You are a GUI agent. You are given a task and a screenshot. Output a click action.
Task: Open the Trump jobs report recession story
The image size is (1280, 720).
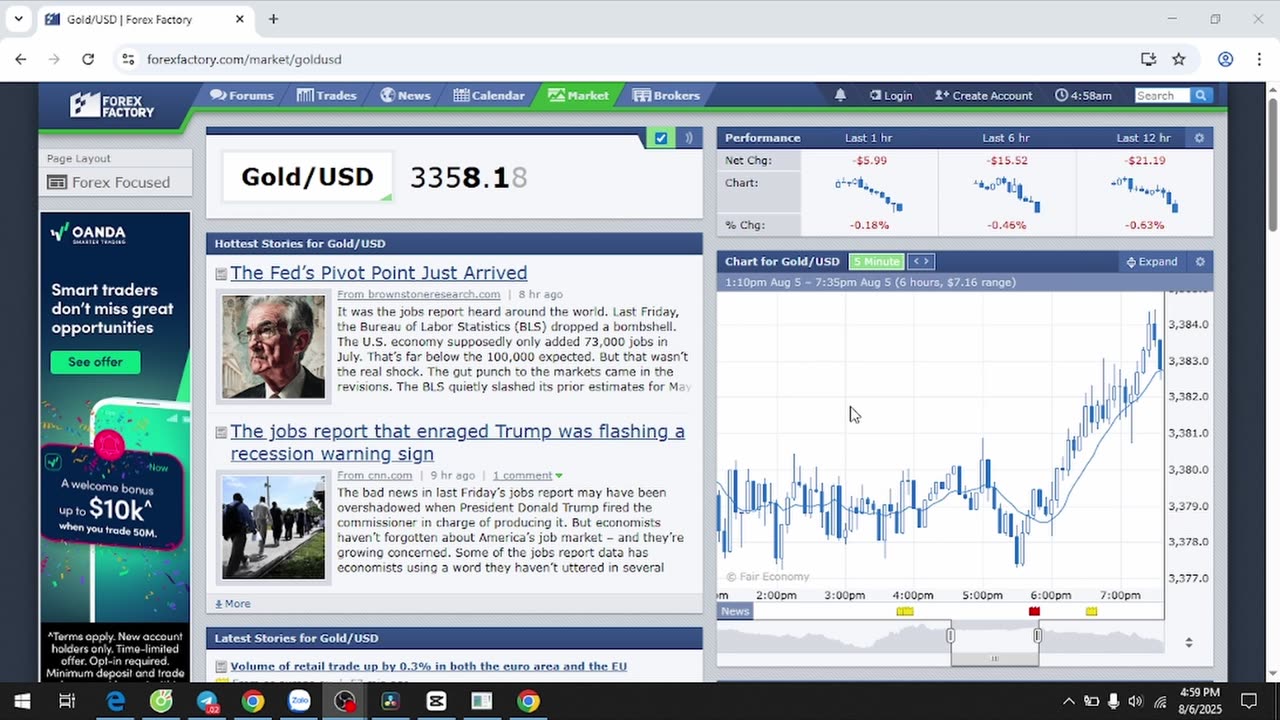tap(458, 442)
